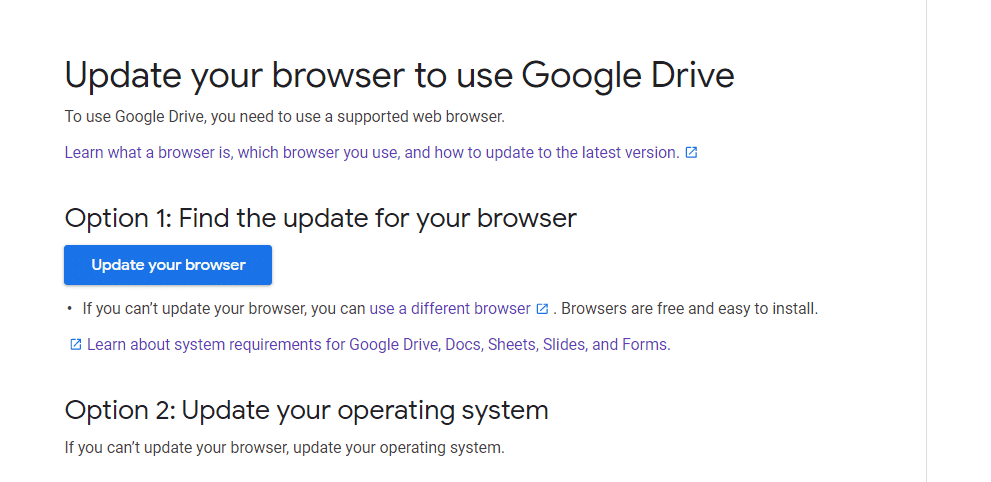The image size is (991, 482).
Task: Open the Learn what a browser is link
Action: click(372, 152)
